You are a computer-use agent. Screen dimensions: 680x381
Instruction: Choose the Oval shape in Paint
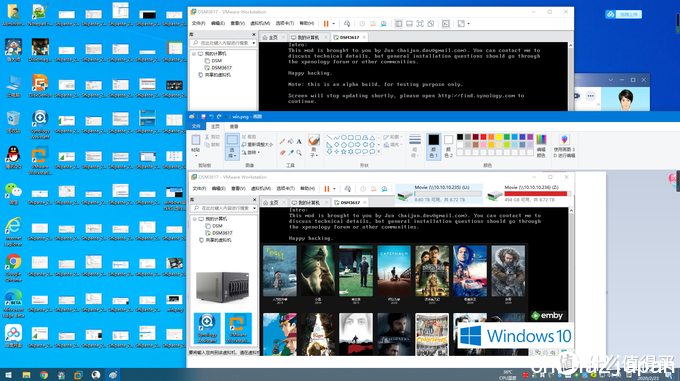[344, 138]
